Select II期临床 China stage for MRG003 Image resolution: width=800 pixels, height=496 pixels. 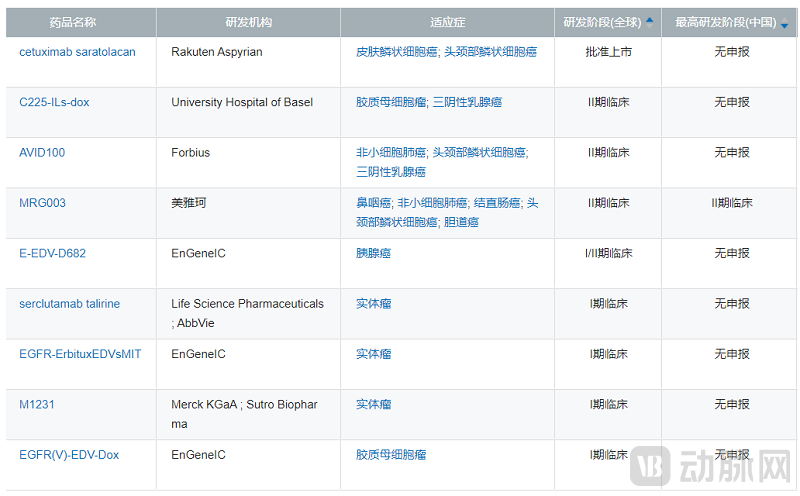click(x=732, y=203)
